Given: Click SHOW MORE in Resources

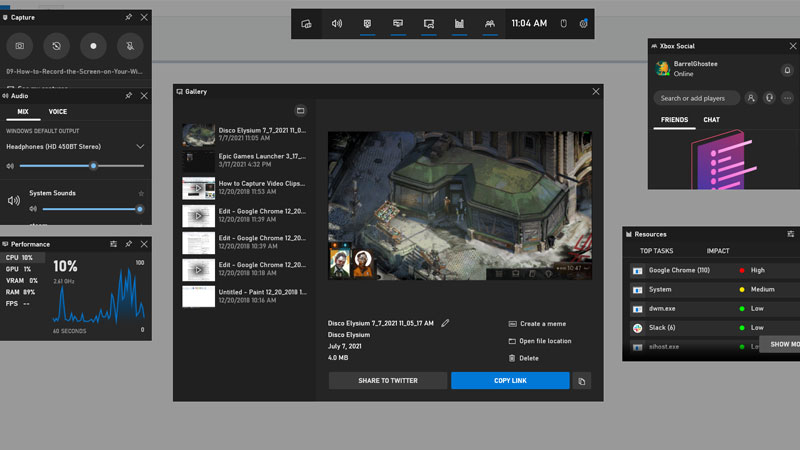Looking at the screenshot, I should tap(780, 344).
